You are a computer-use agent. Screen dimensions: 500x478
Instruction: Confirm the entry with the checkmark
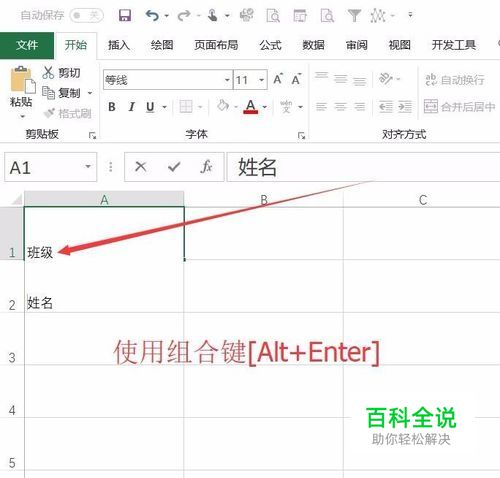(174, 166)
